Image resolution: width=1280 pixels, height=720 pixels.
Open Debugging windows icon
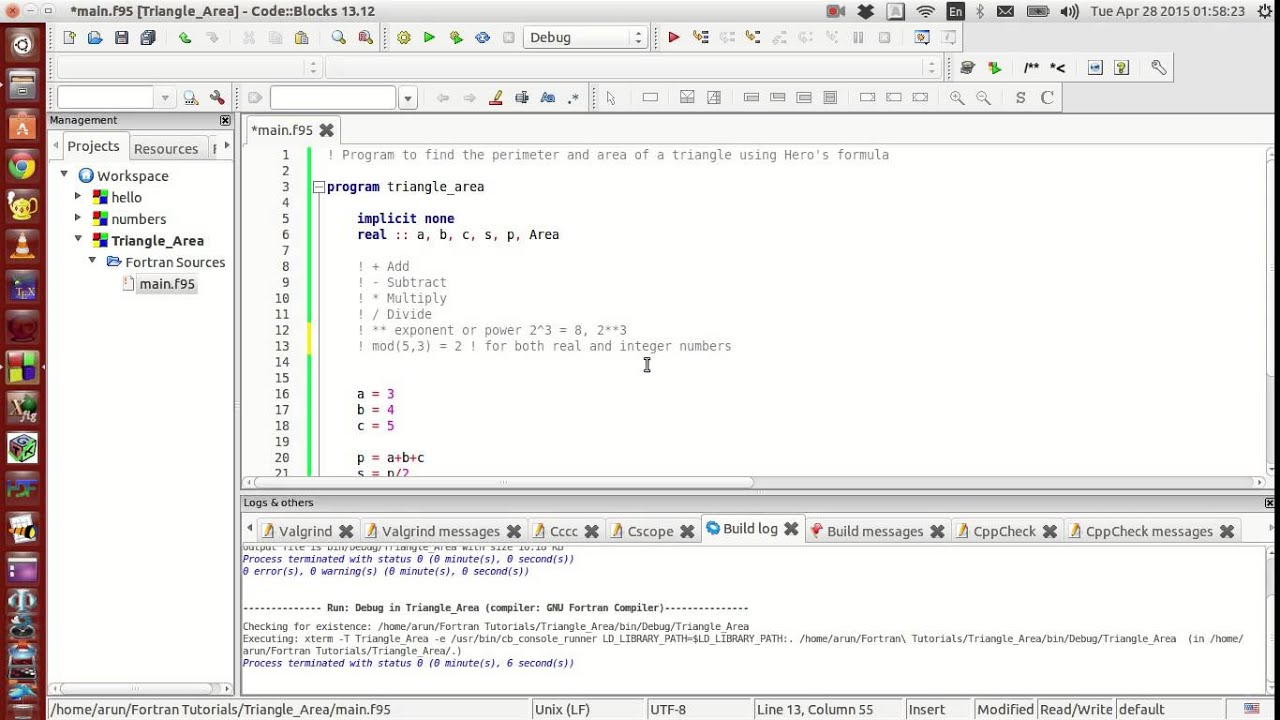coord(922,37)
